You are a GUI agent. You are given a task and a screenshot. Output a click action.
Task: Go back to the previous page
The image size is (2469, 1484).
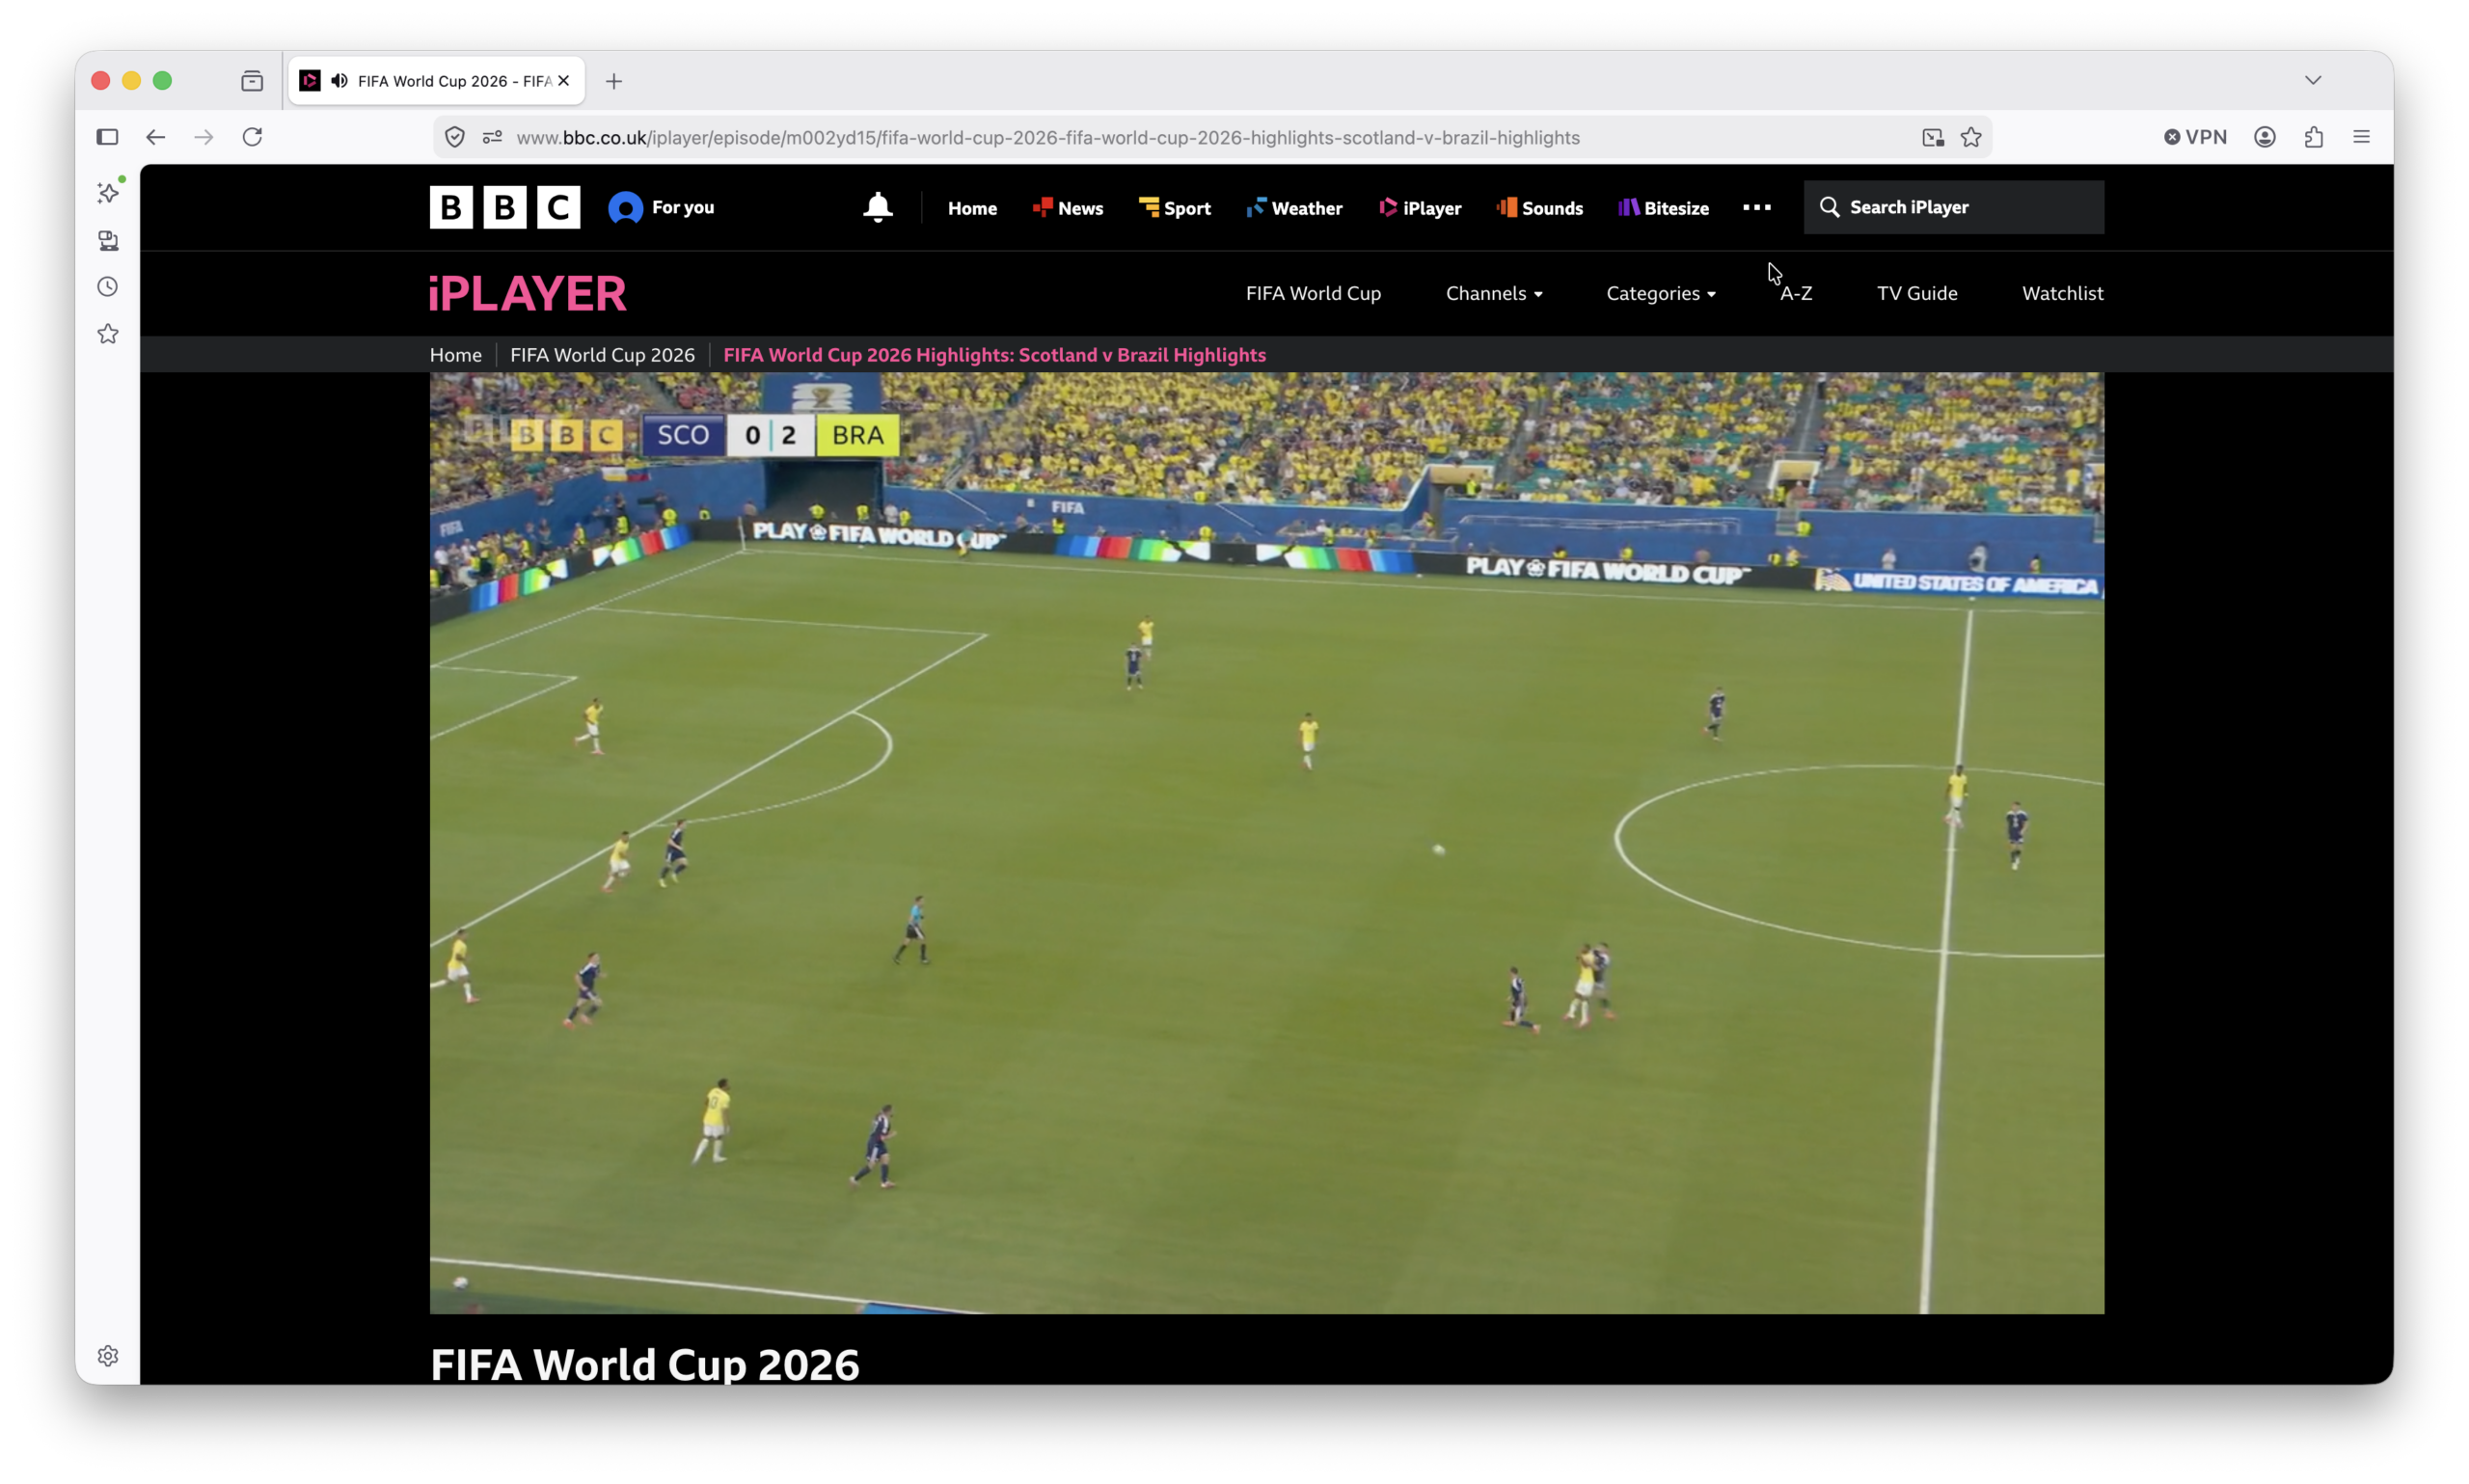tap(156, 137)
